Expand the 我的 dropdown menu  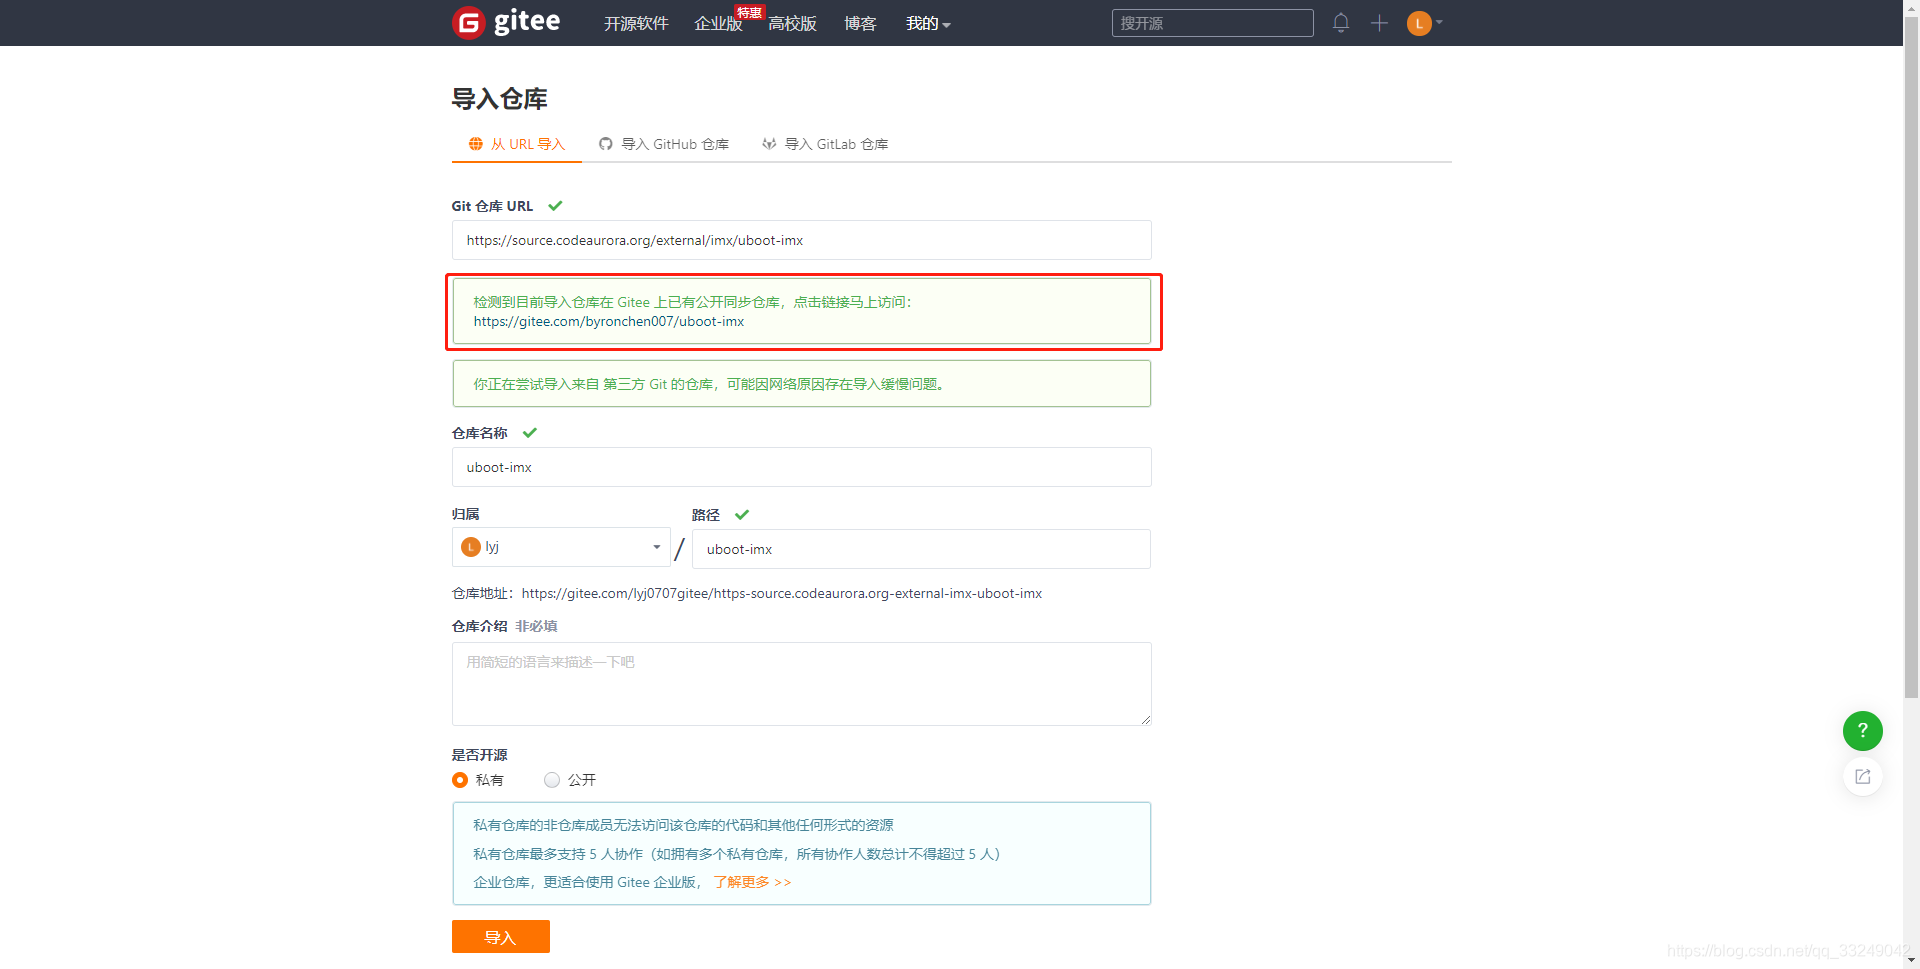click(x=928, y=23)
